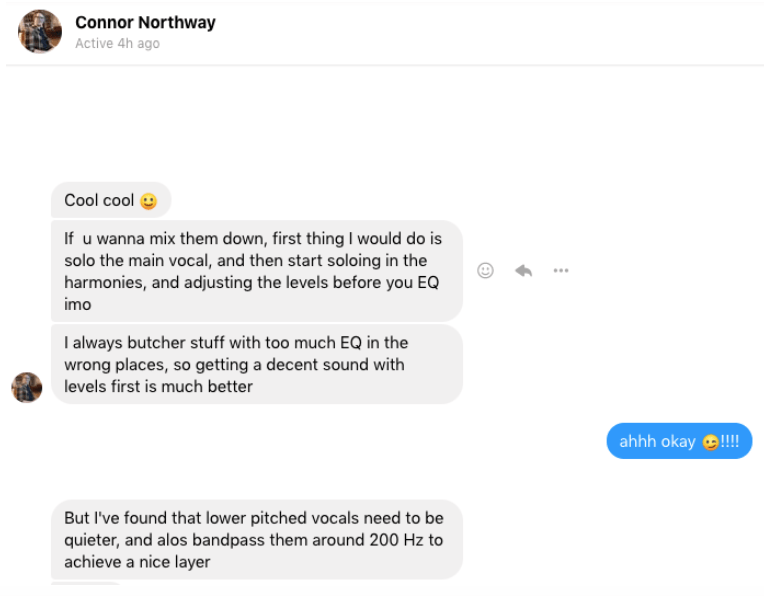Click the "Active 4h ago" status text

tap(117, 44)
